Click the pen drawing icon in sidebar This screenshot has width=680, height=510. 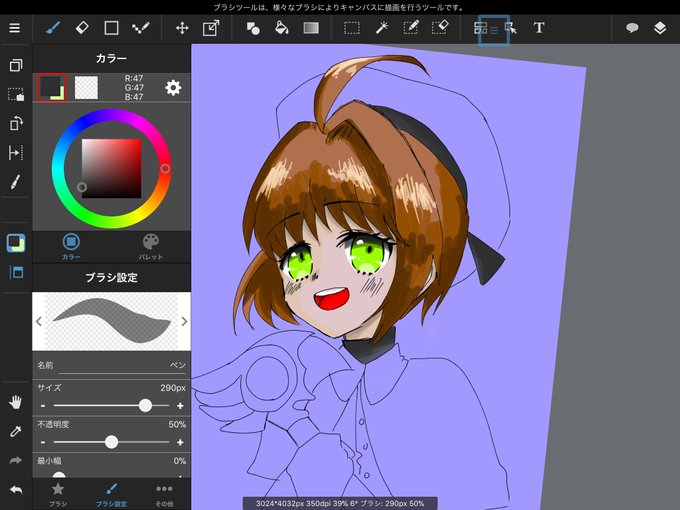(x=15, y=182)
